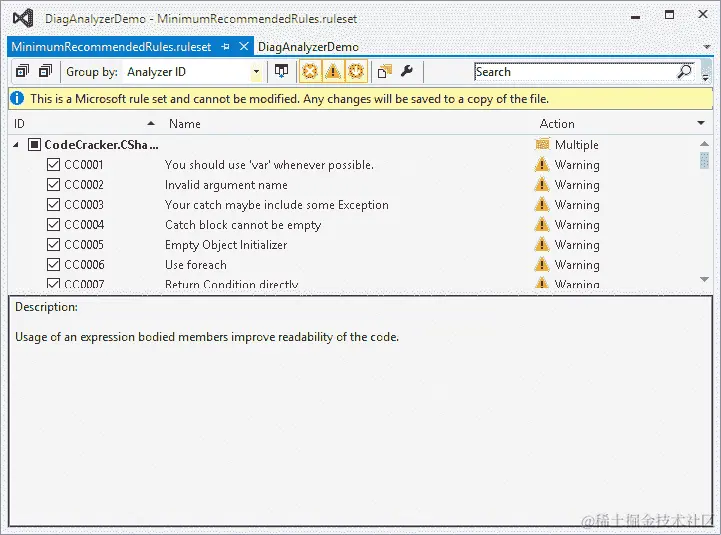Select rule name 'You should use var whenever possible'
The image size is (721, 535).
[269, 165]
